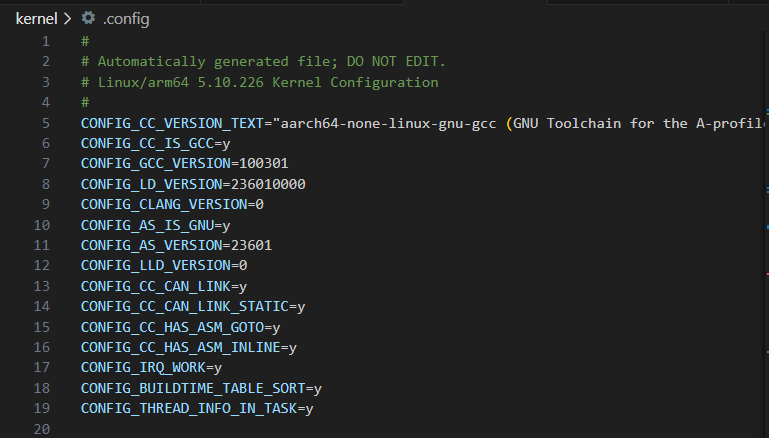Screen dimensions: 769x438
Task: Click the Linux/arm64 5.10.226 comment line
Action: point(260,83)
